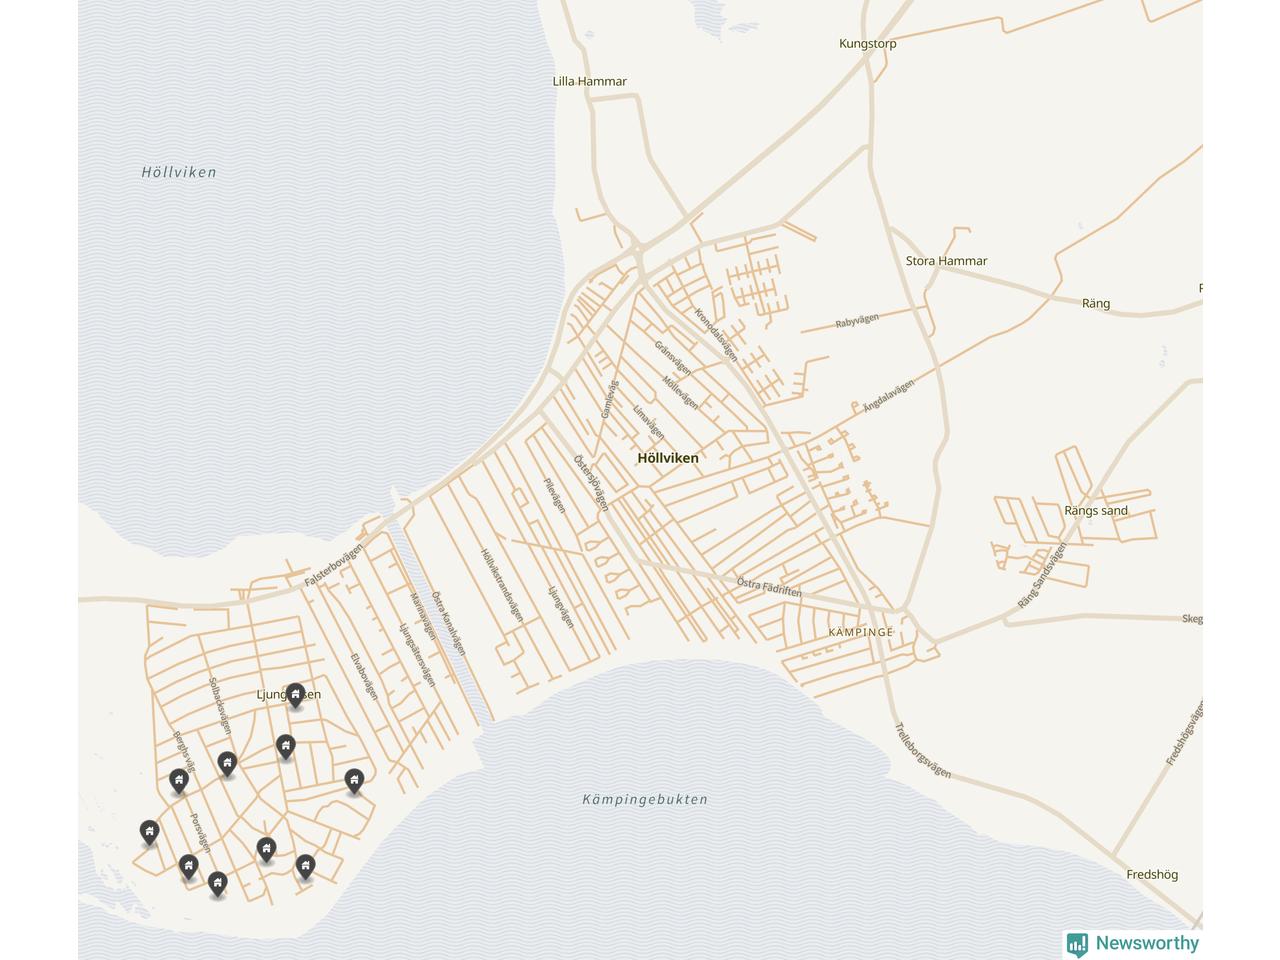The width and height of the screenshot is (1280, 960).
Task: Click the Newsworthy chart icon
Action: pyautogui.click(x=1077, y=944)
